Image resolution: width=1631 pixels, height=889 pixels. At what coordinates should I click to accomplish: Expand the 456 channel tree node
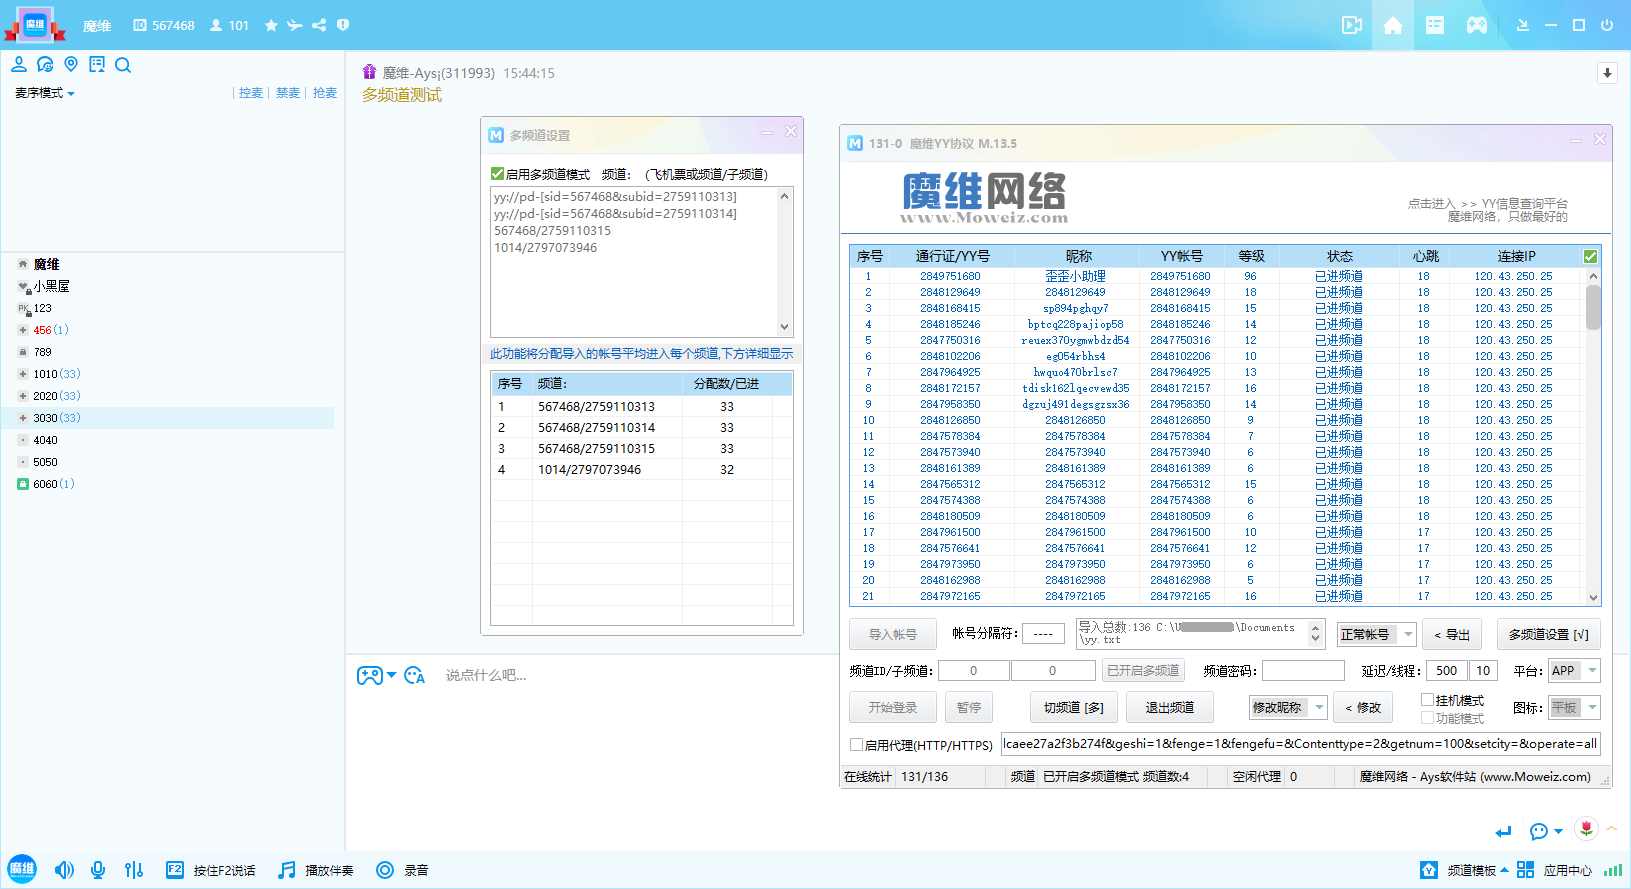click(x=23, y=330)
